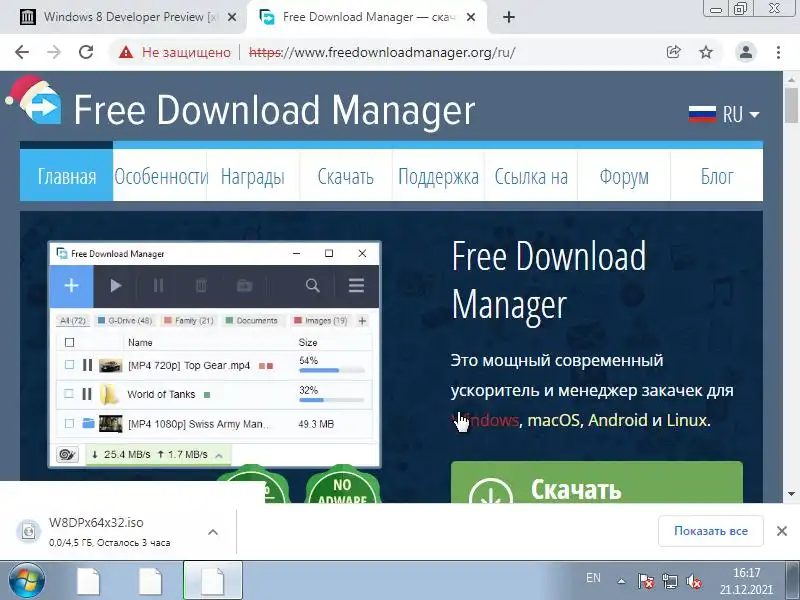Select the Family (21) tag

(x=189, y=321)
